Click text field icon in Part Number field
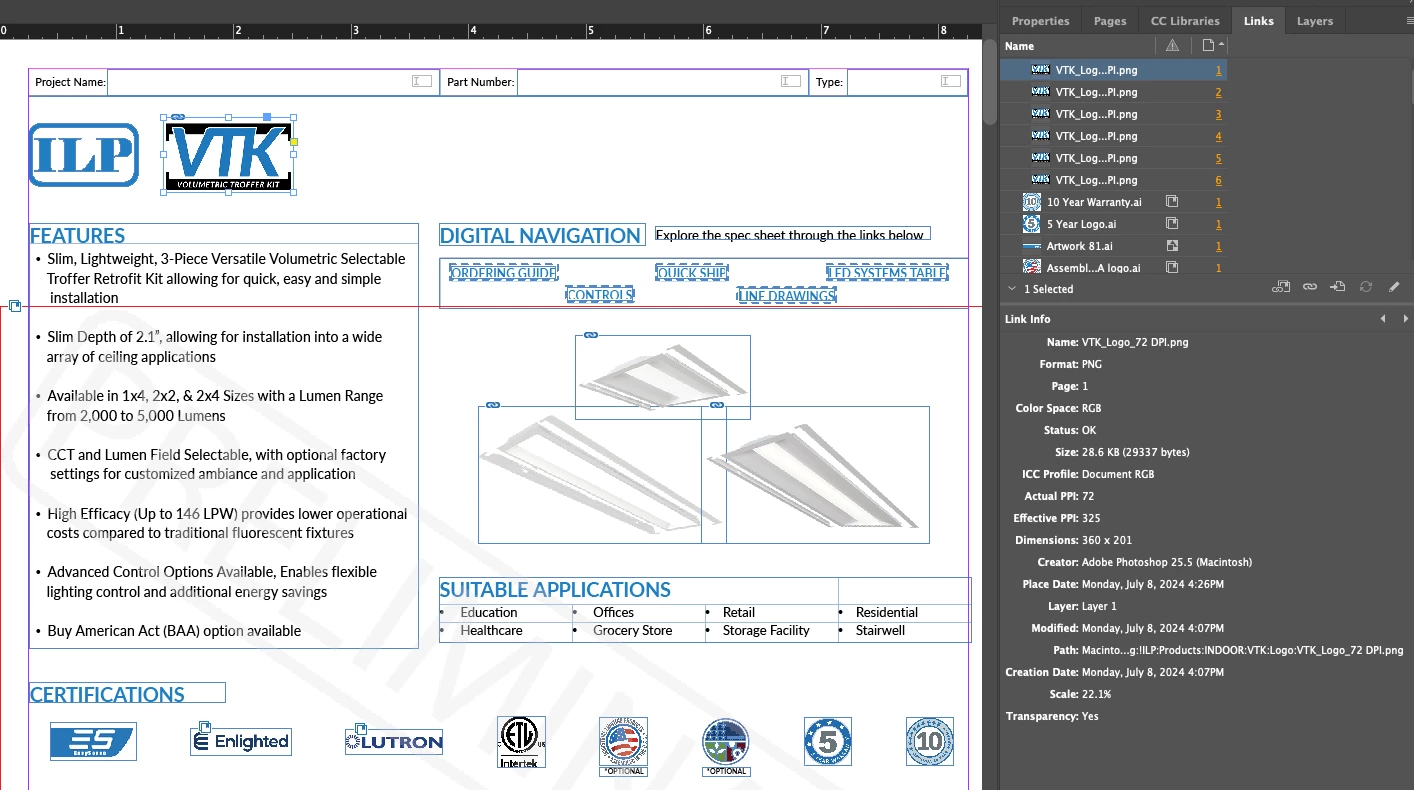This screenshot has height=790, width=1414. [x=791, y=81]
